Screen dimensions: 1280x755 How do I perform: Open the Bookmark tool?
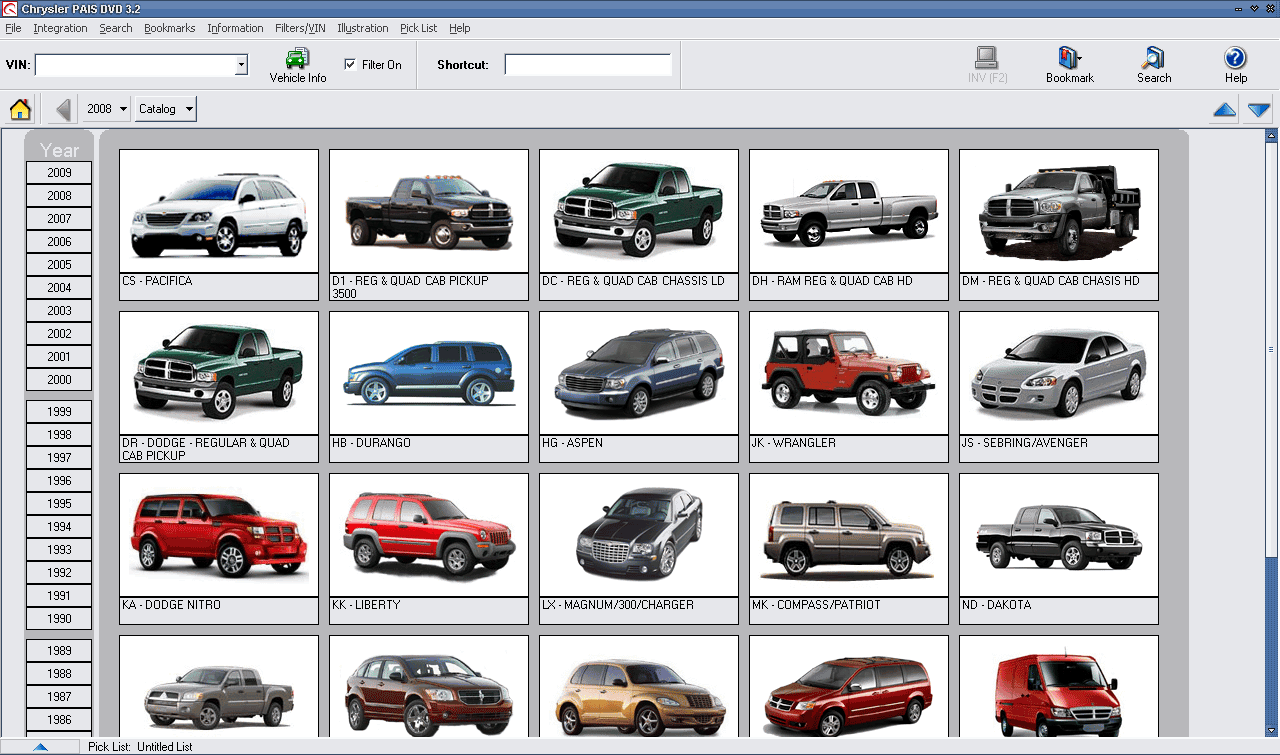[x=1069, y=65]
